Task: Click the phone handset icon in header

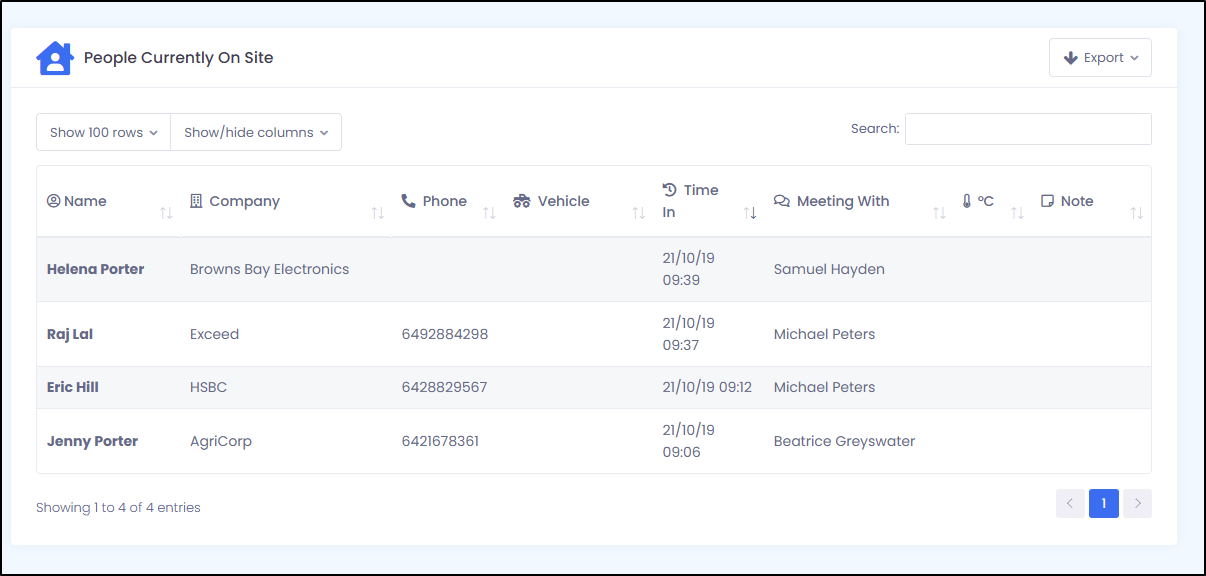Action: tap(408, 201)
